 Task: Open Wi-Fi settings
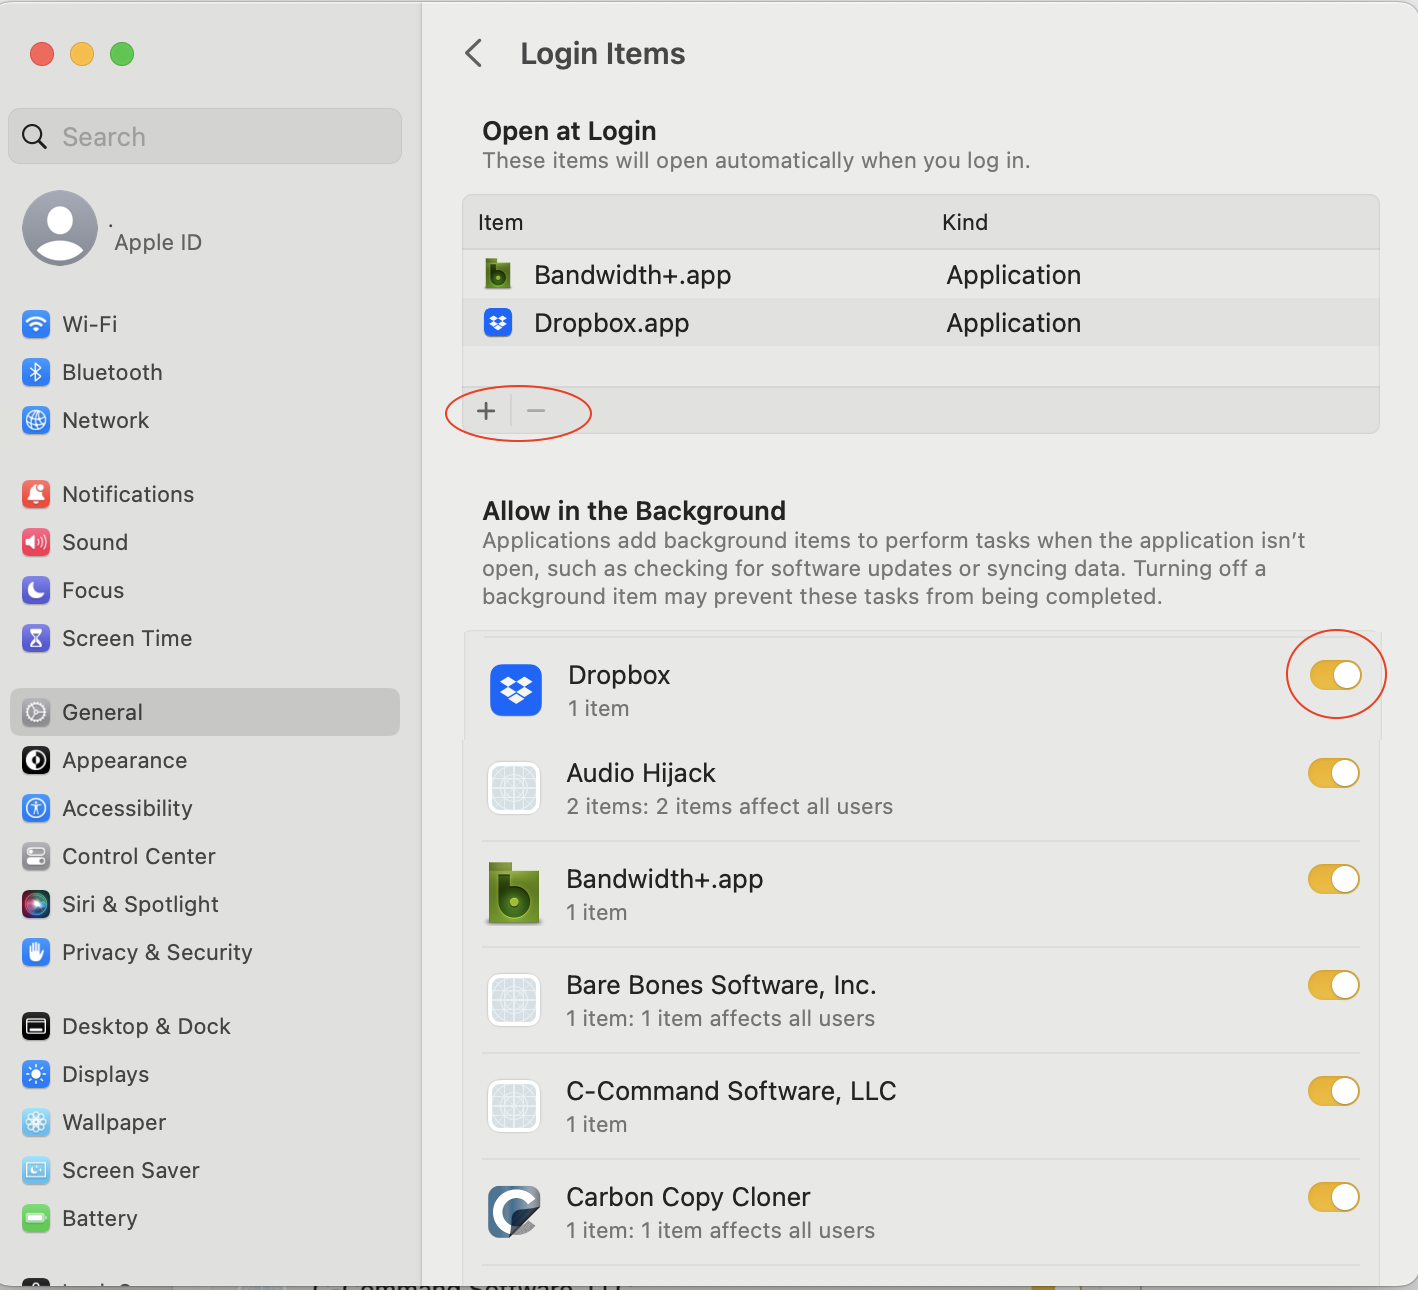tap(205, 324)
